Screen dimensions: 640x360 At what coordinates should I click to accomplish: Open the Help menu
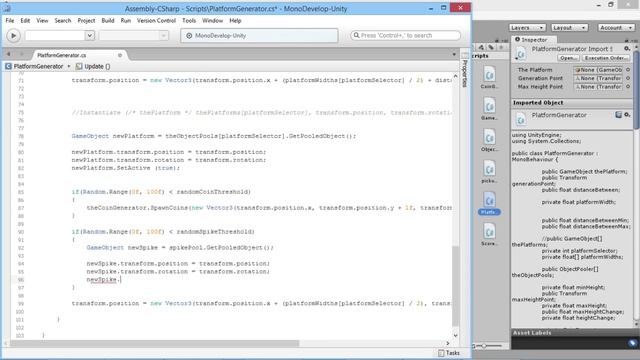[x=235, y=20]
